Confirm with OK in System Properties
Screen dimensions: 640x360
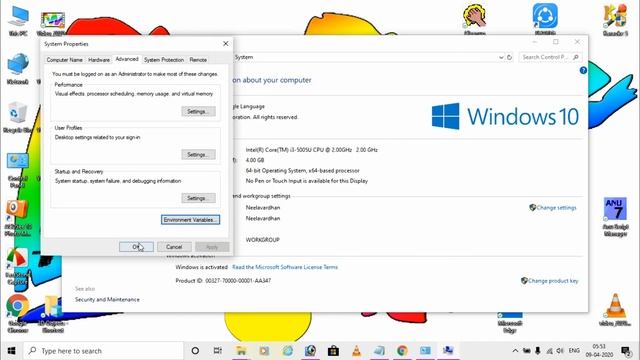136,247
